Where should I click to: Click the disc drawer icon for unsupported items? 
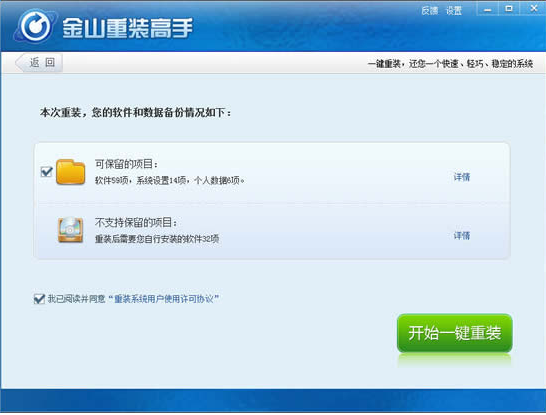(x=70, y=229)
